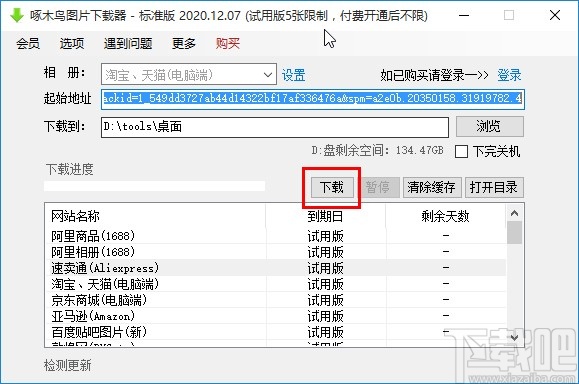
Task: Select the 速卖通(Aliexpress) row
Action: tap(275, 268)
